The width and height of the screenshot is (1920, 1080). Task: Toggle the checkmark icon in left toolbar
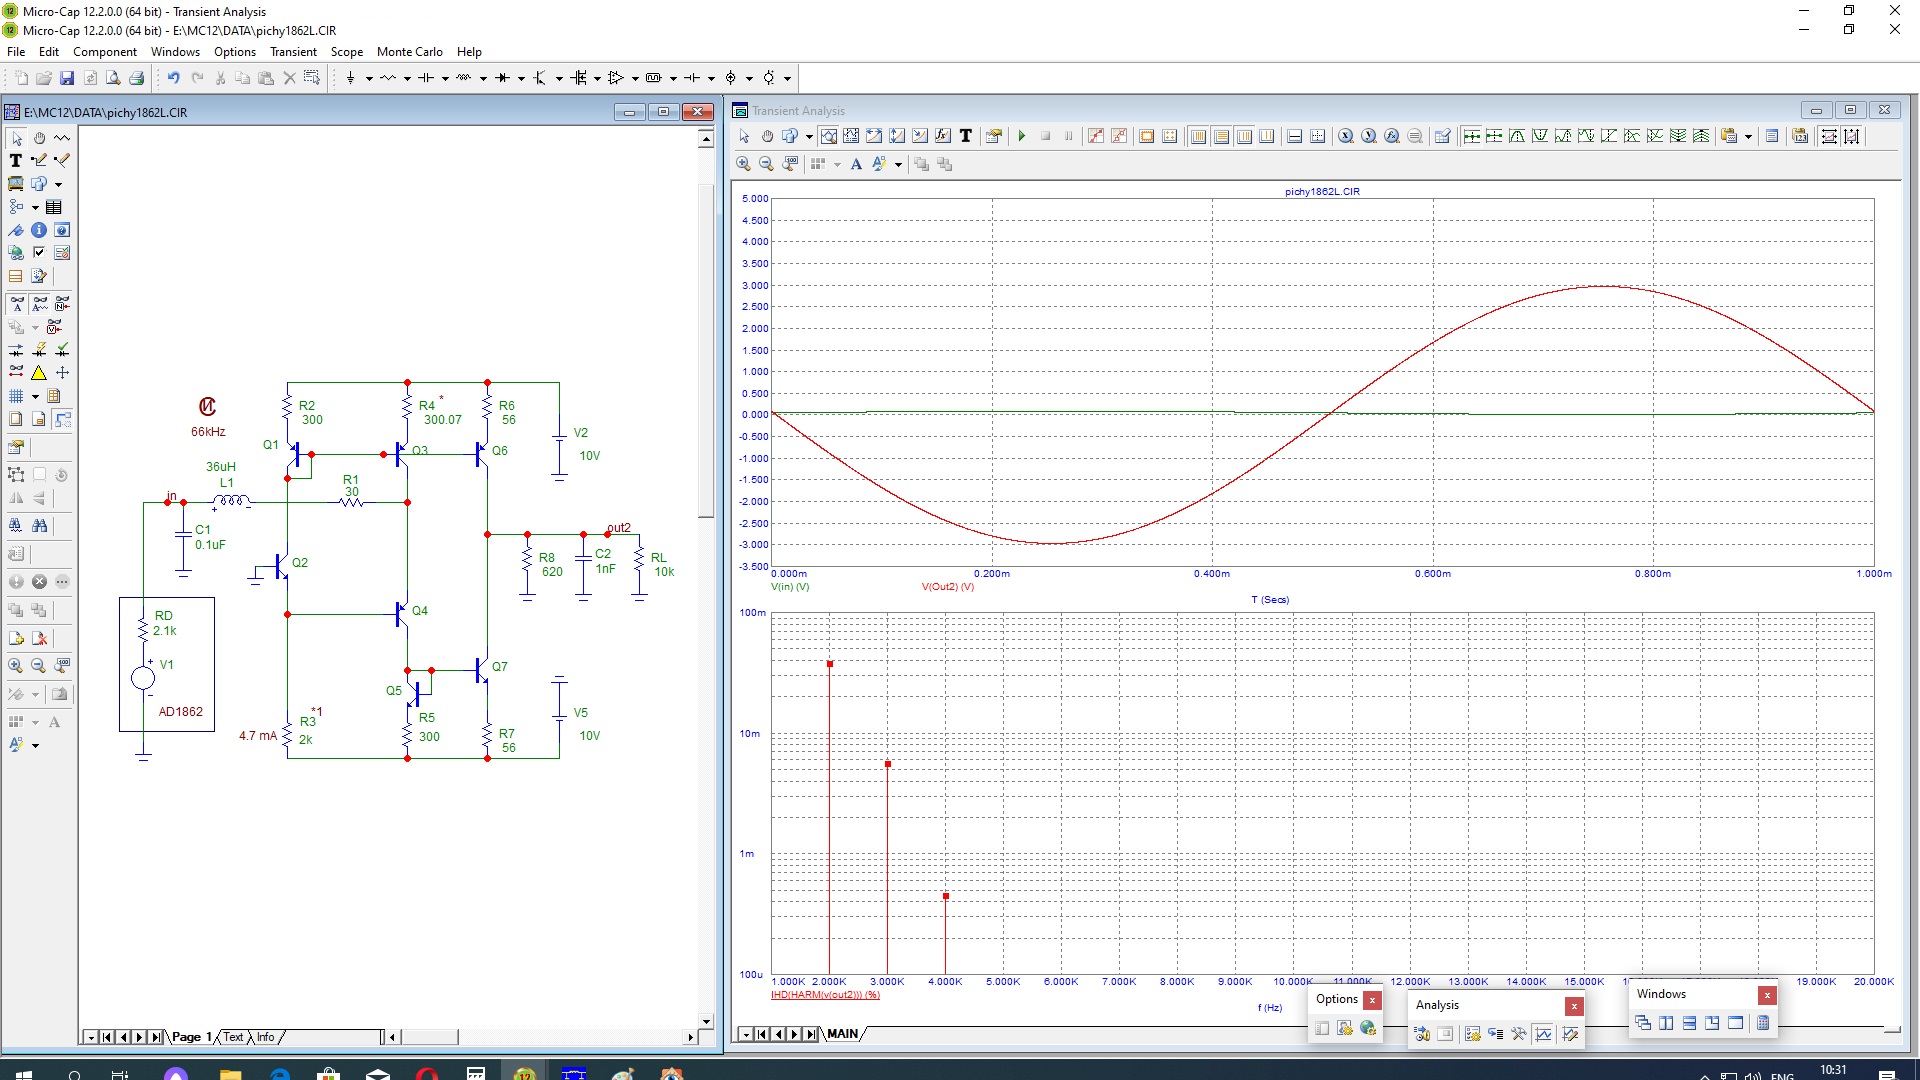39,253
